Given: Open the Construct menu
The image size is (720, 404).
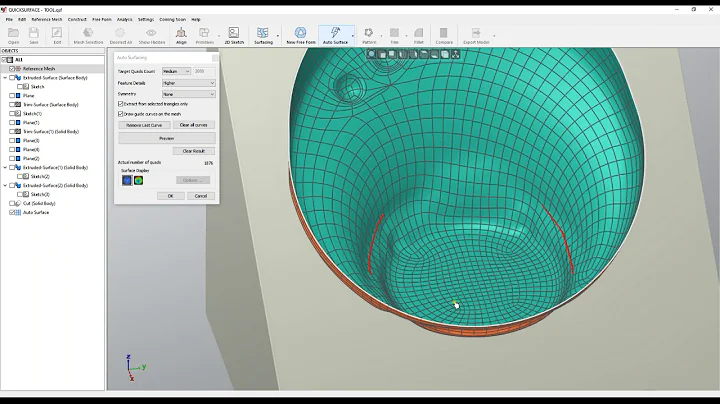Looking at the screenshot, I should coord(77,19).
